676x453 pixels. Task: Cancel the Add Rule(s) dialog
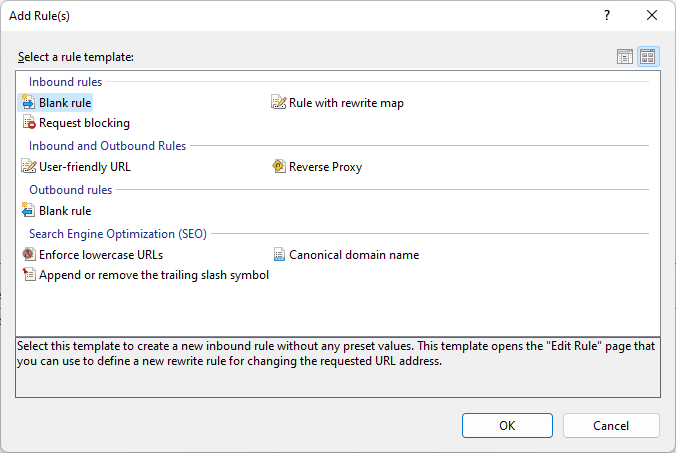point(611,425)
